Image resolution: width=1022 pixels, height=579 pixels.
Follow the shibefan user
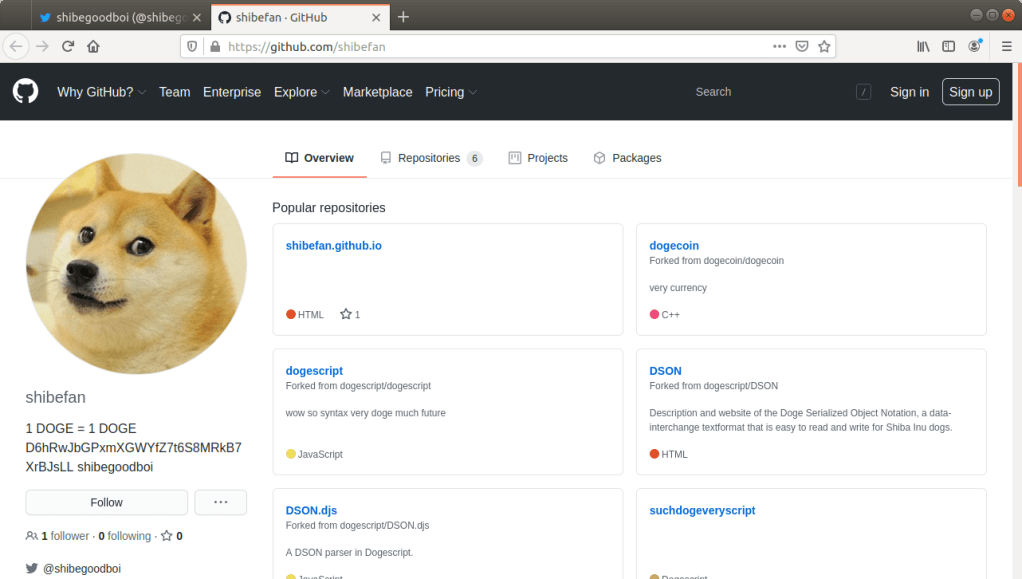coord(106,502)
